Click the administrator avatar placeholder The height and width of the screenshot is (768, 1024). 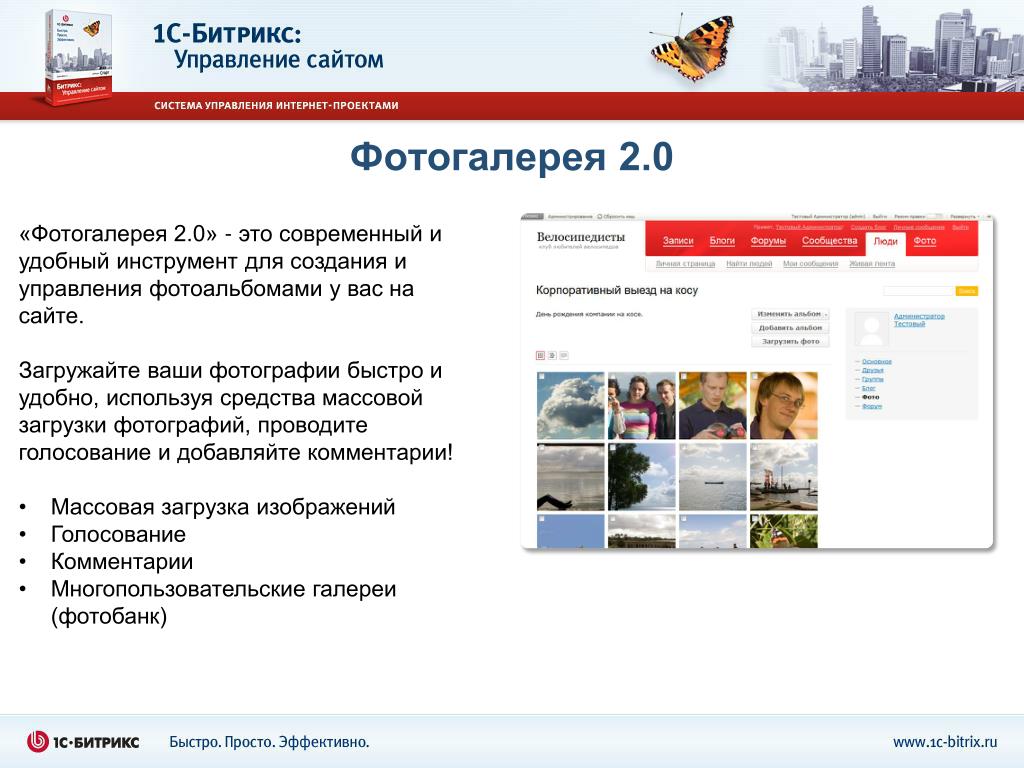point(872,329)
